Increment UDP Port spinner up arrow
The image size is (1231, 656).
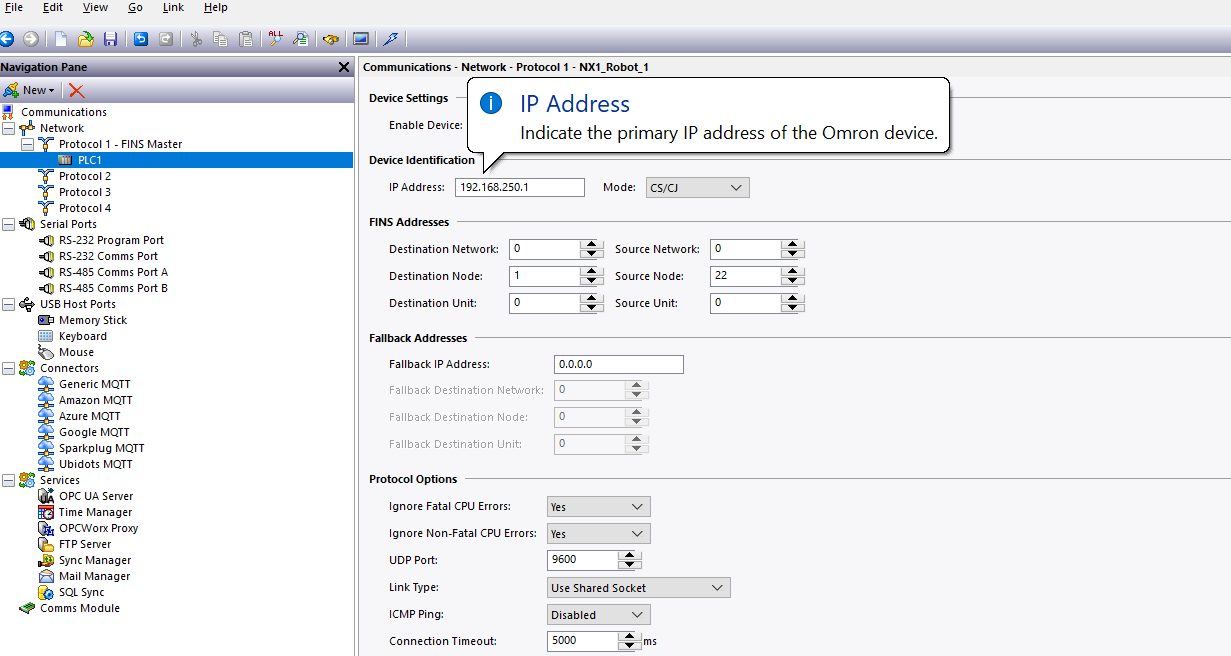[x=630, y=556]
